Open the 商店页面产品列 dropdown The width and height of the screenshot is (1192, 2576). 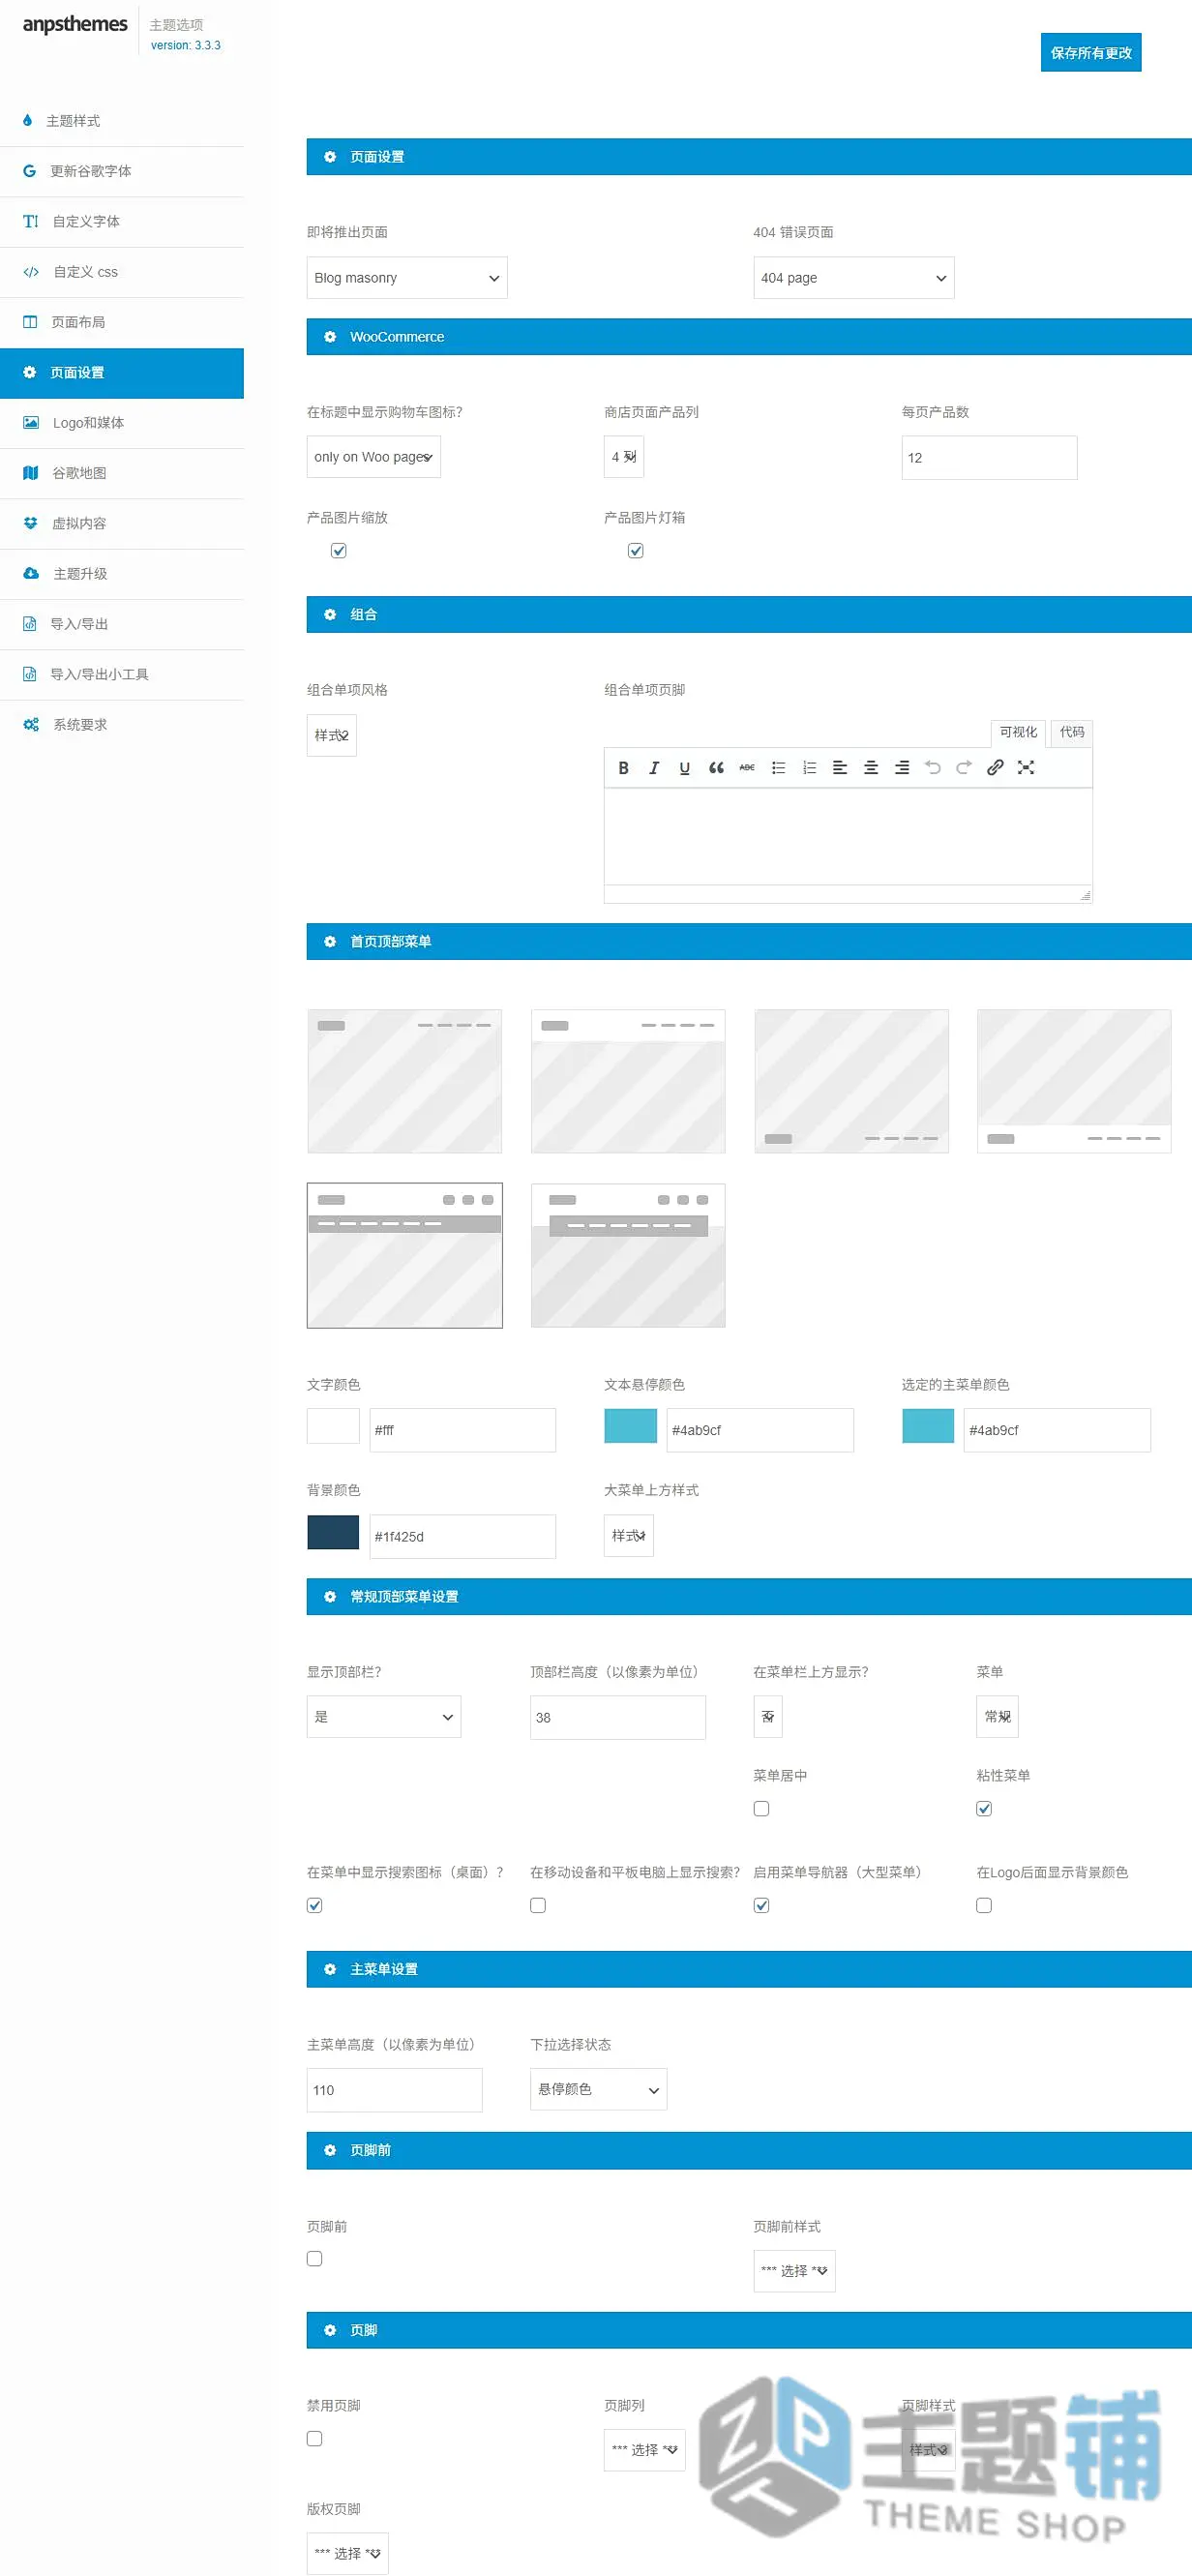click(624, 457)
